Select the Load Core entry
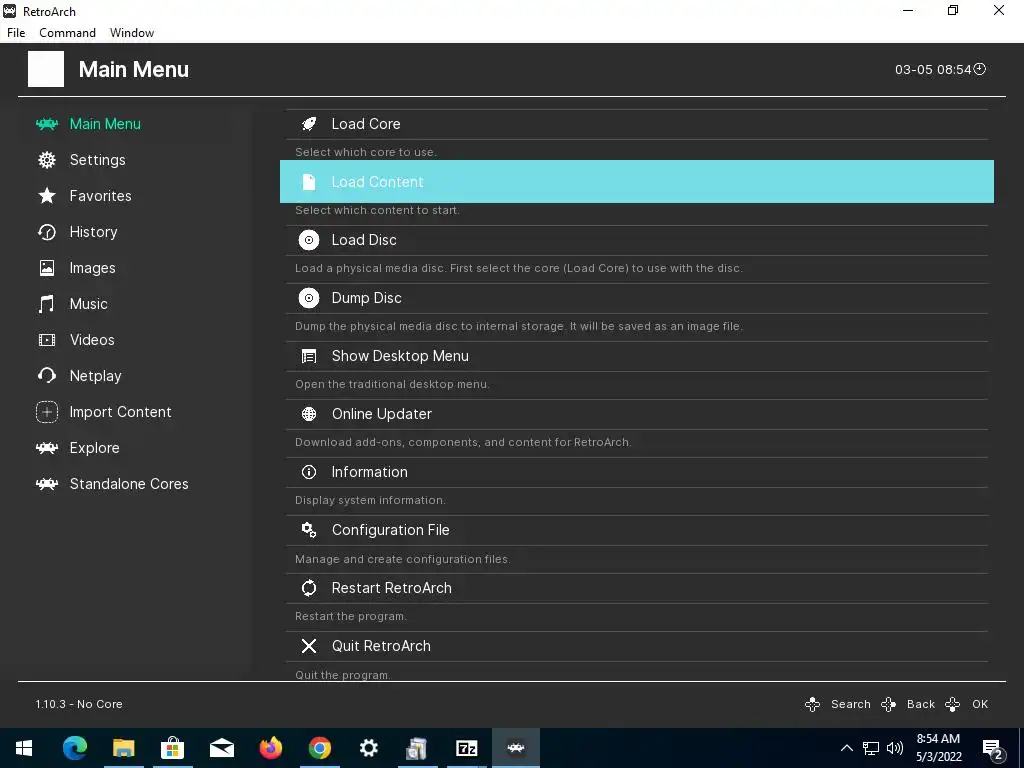1024x768 pixels. [x=637, y=124]
